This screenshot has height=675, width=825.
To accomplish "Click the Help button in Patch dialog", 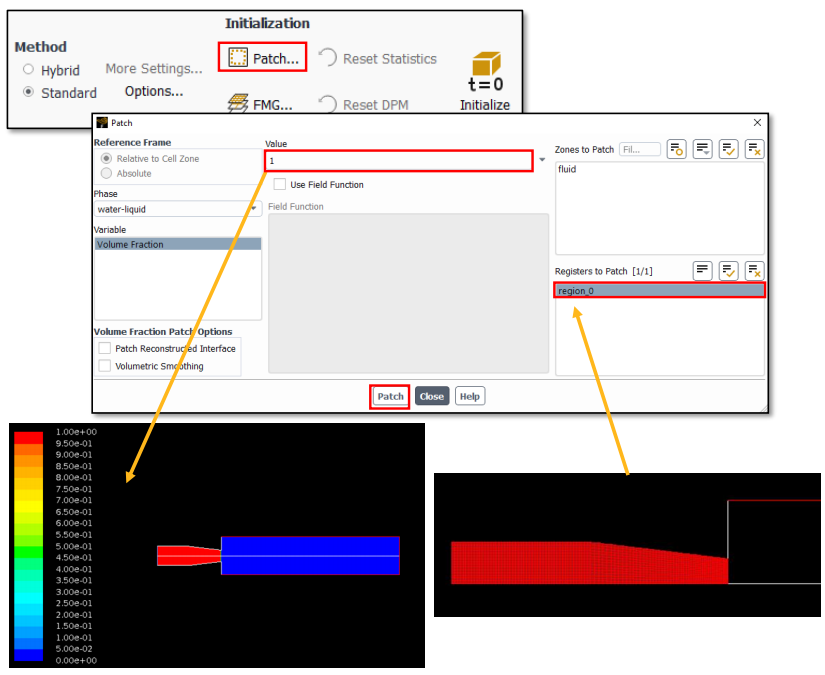I will pos(469,396).
